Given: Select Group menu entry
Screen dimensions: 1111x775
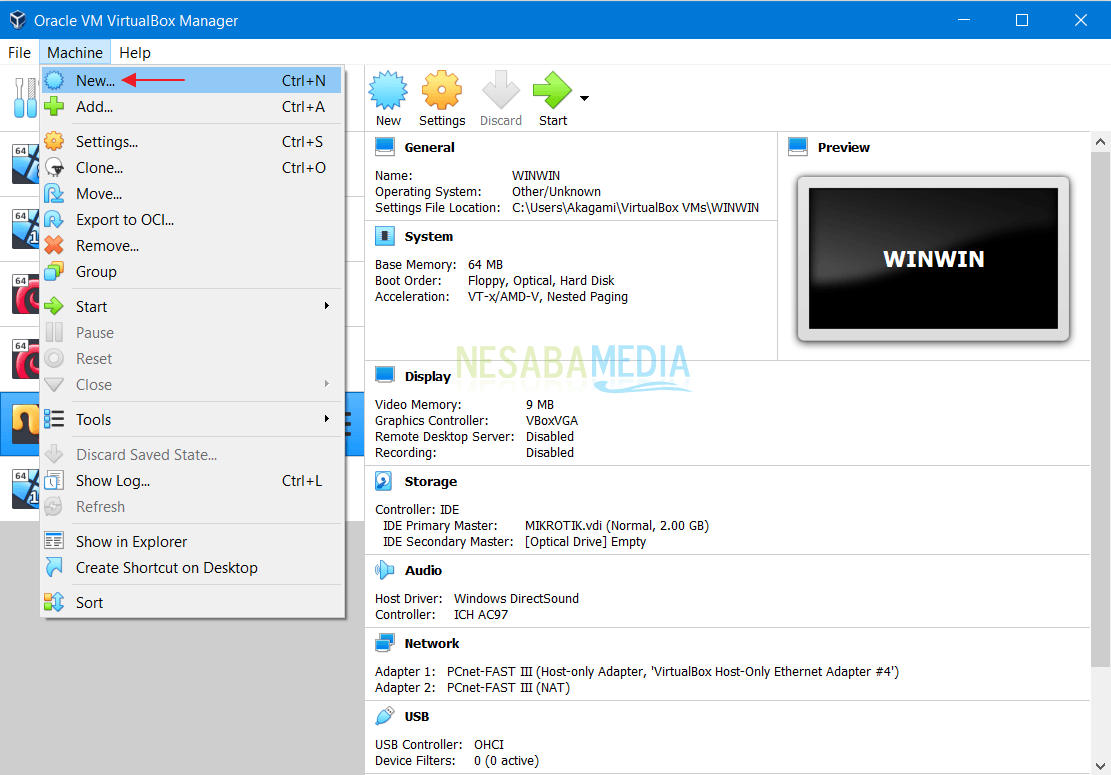Looking at the screenshot, I should click(192, 272).
